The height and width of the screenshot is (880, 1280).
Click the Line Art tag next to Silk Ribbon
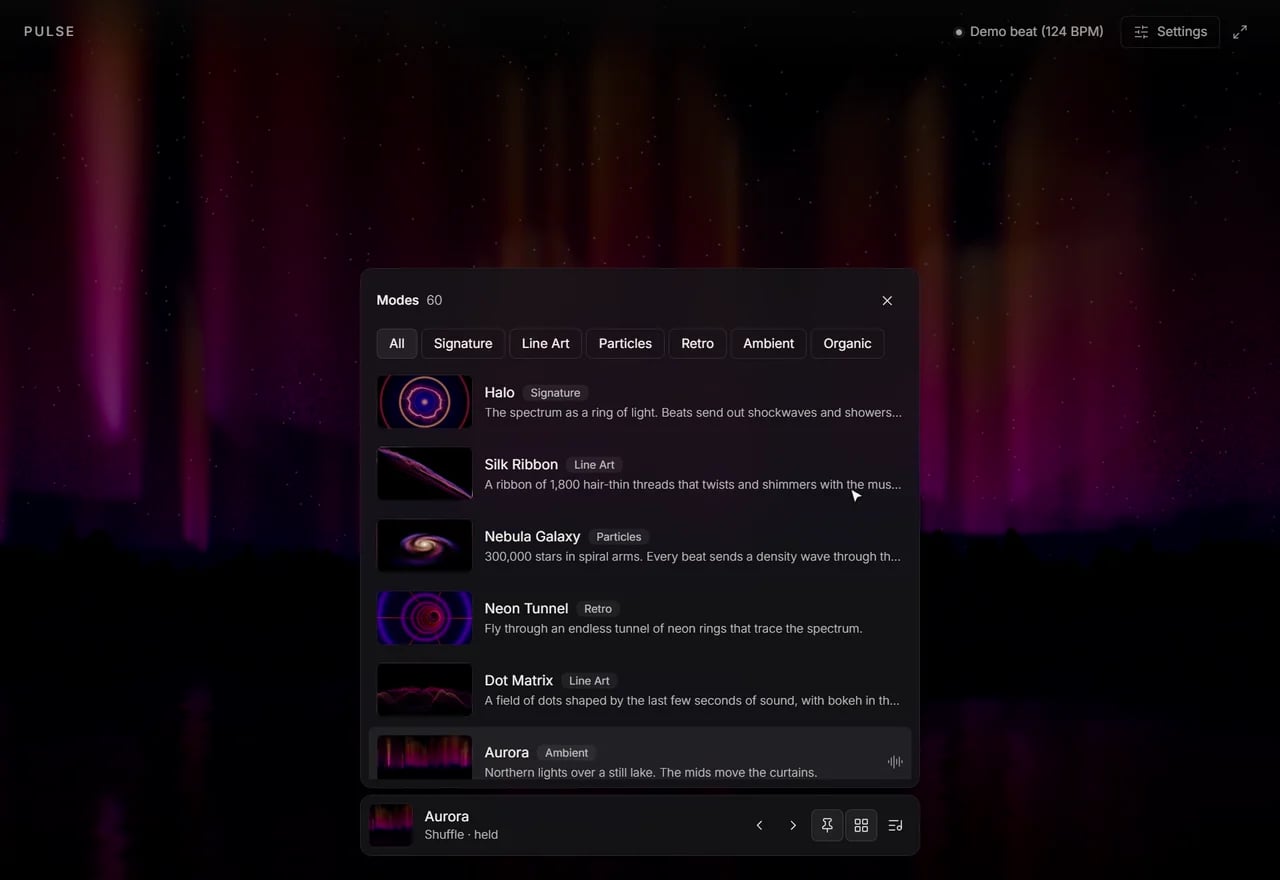click(x=594, y=465)
